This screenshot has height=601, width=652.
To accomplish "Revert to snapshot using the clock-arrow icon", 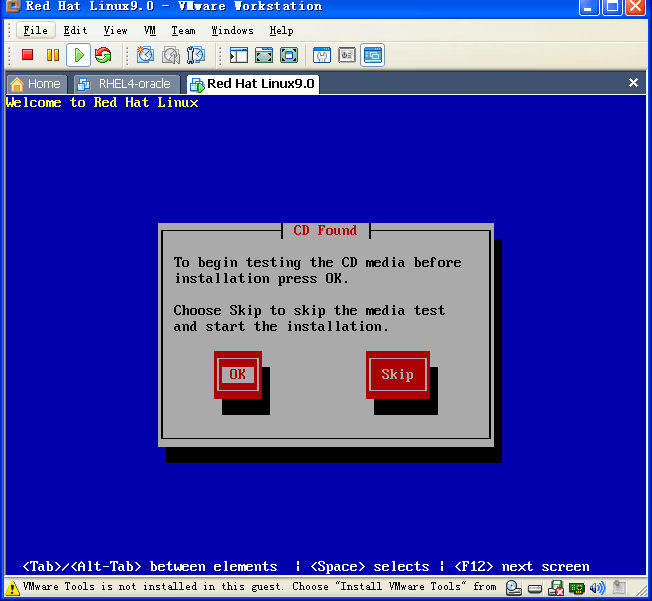I will point(171,55).
